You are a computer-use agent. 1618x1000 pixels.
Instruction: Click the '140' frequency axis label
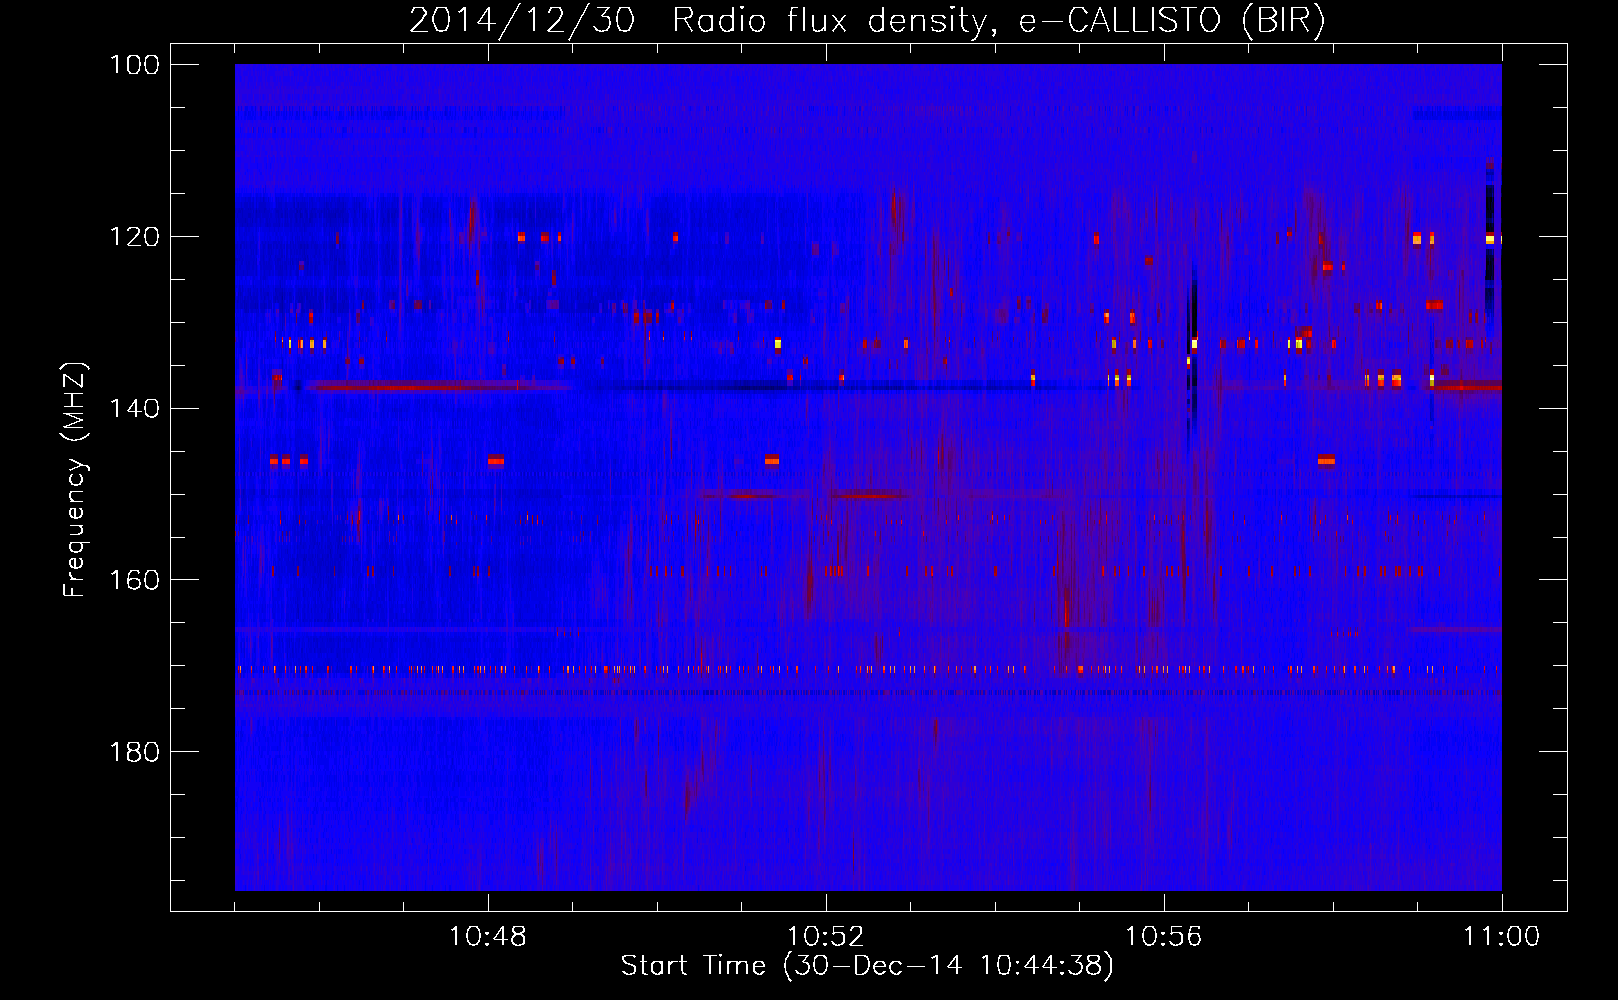[x=135, y=409]
